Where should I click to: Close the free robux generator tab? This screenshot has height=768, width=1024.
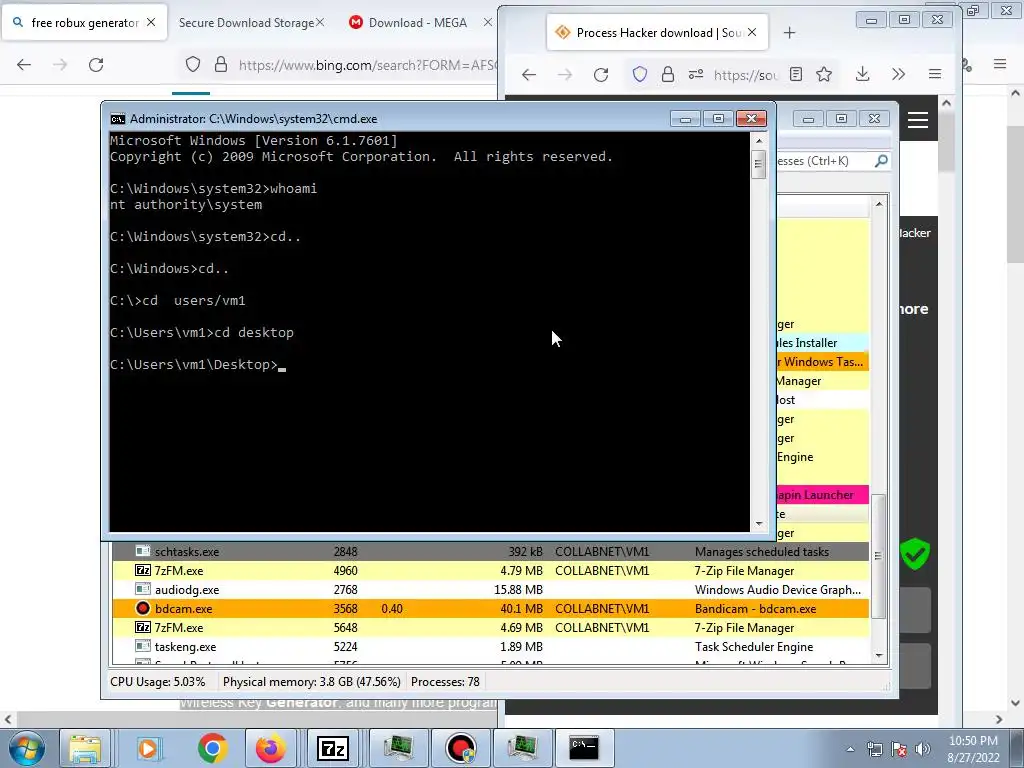click(x=151, y=22)
